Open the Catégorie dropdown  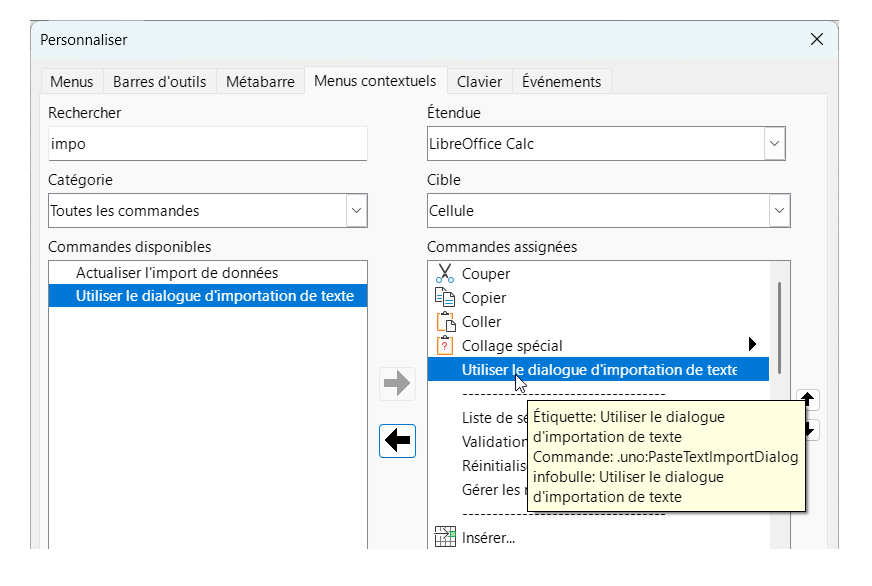pos(356,211)
